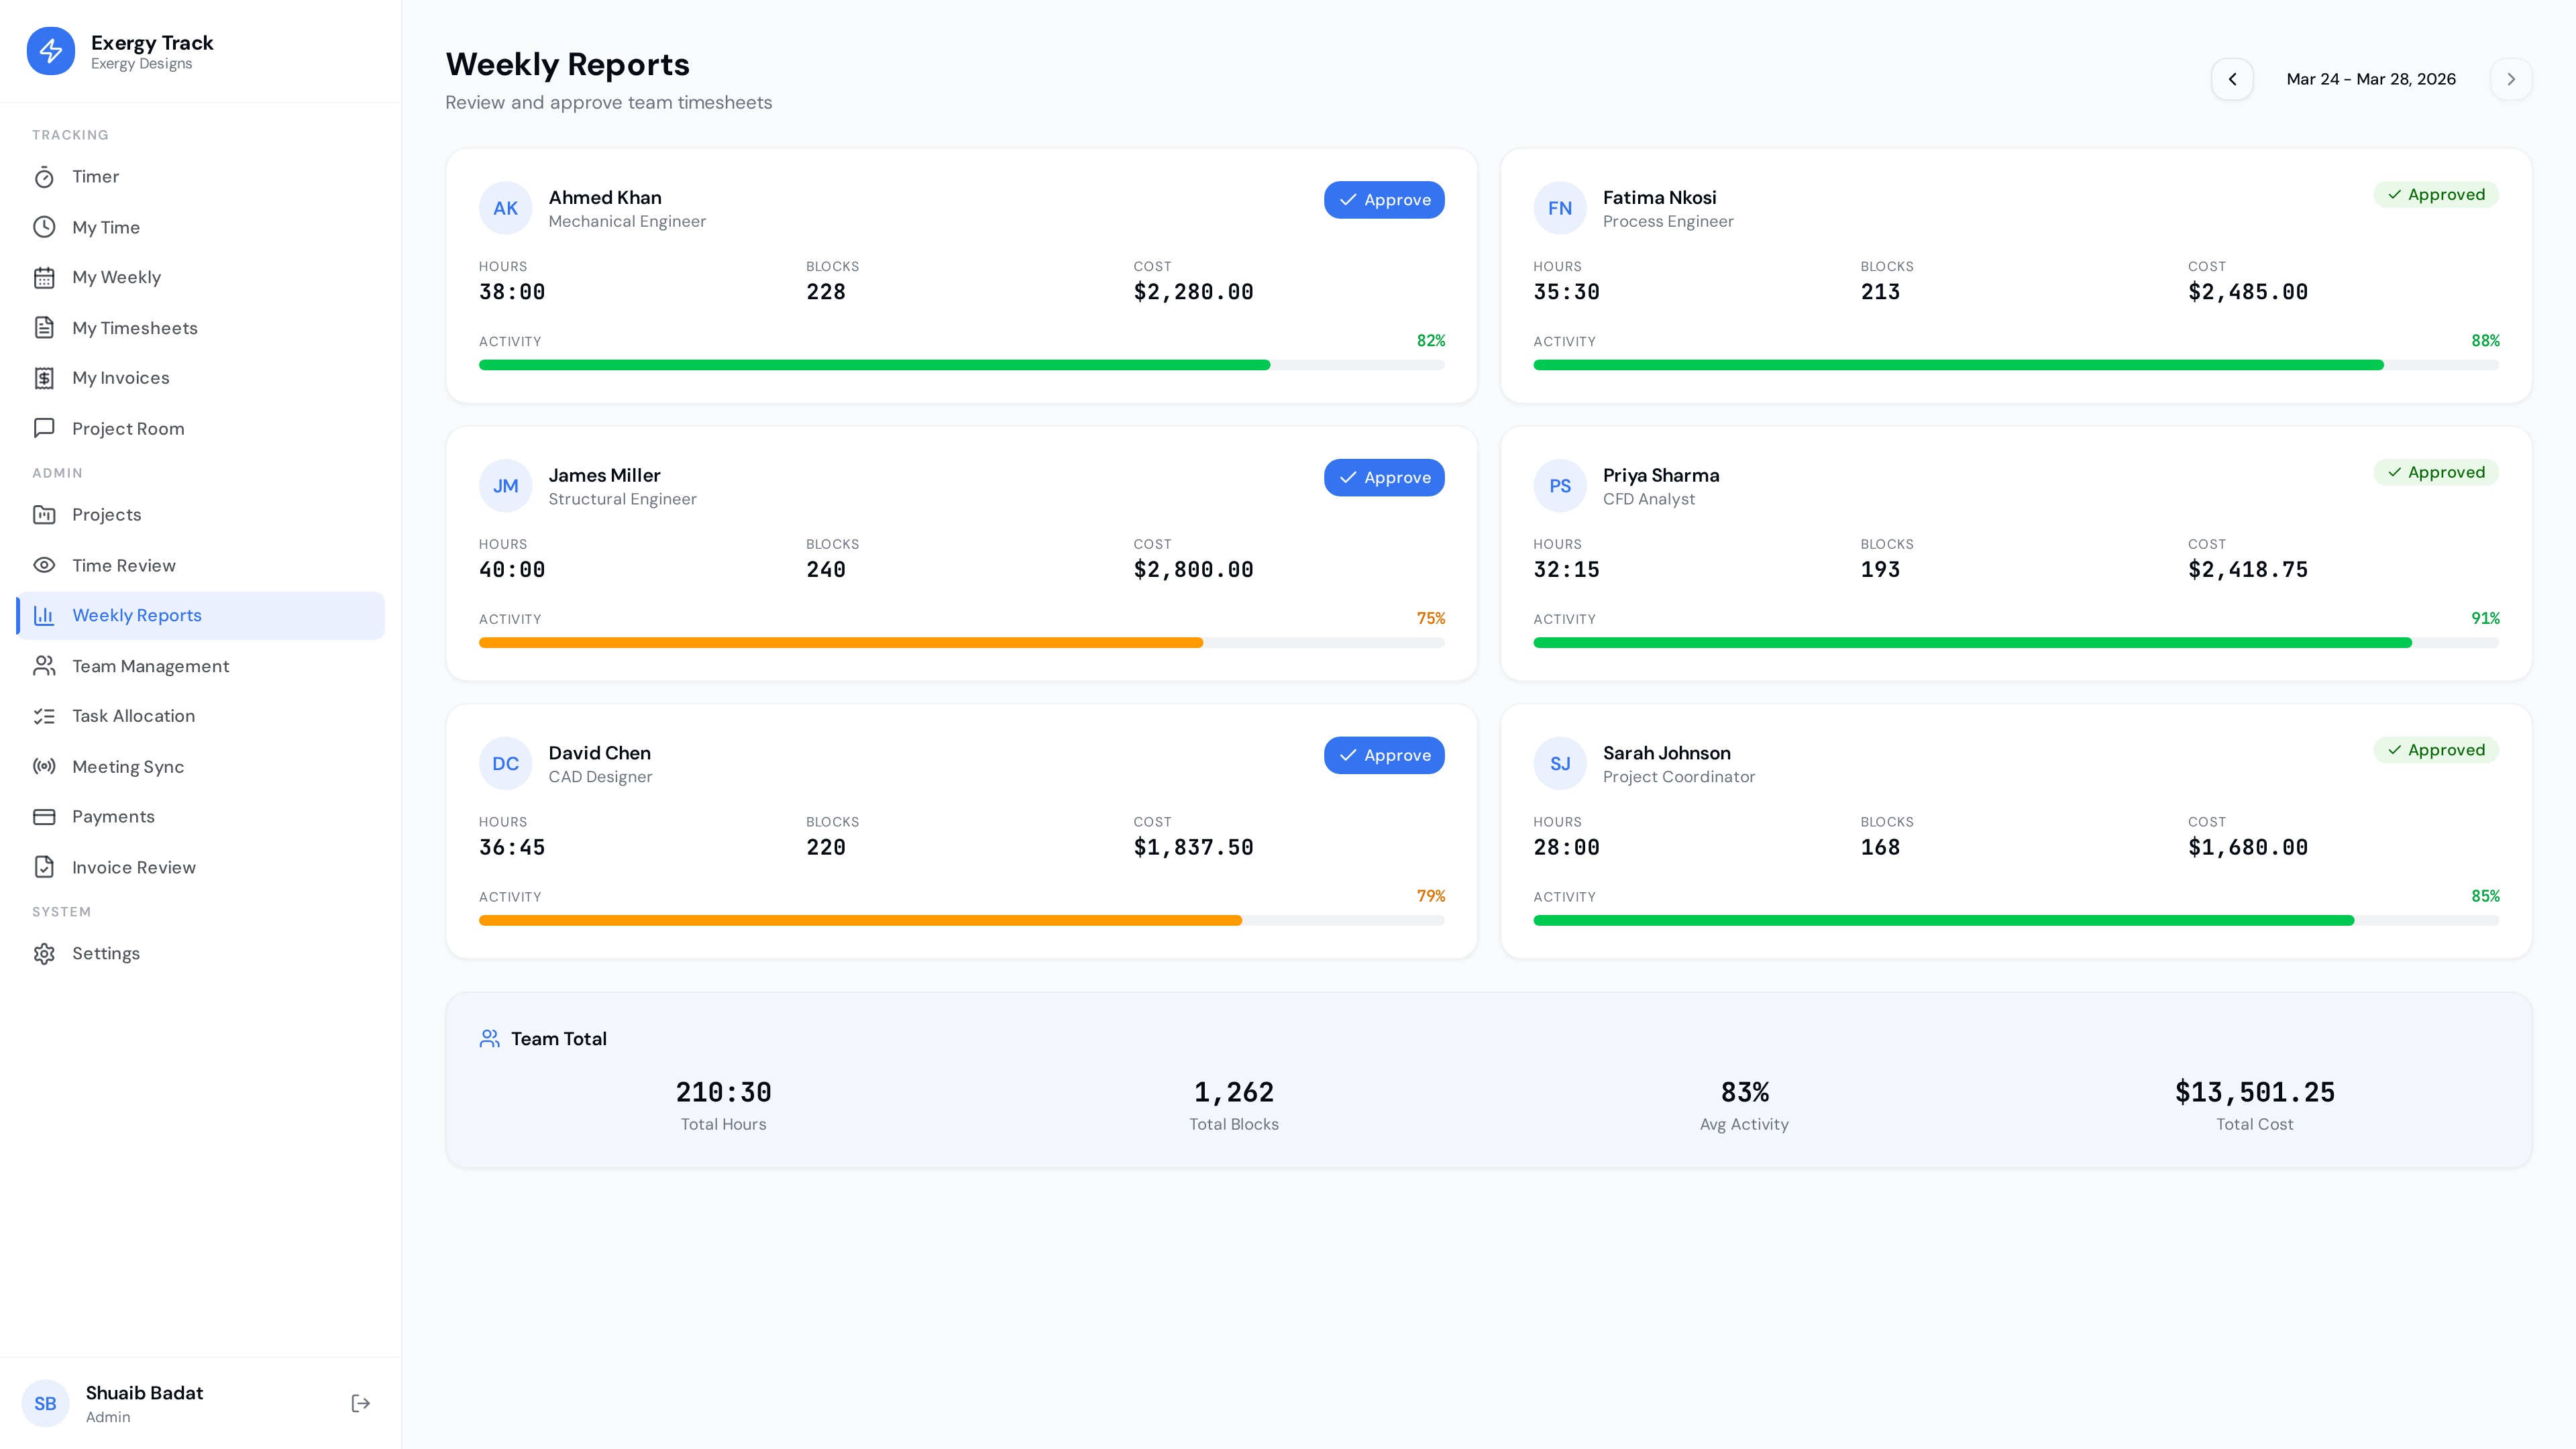Click the Project Room chat icon
The height and width of the screenshot is (1449, 2576).
click(45, 428)
